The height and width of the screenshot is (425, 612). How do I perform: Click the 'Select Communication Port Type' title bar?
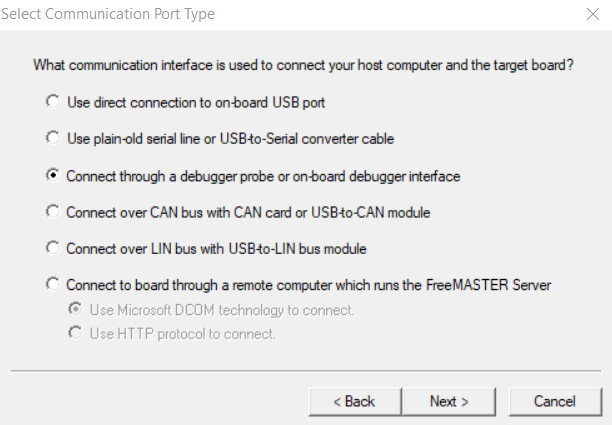(112, 15)
